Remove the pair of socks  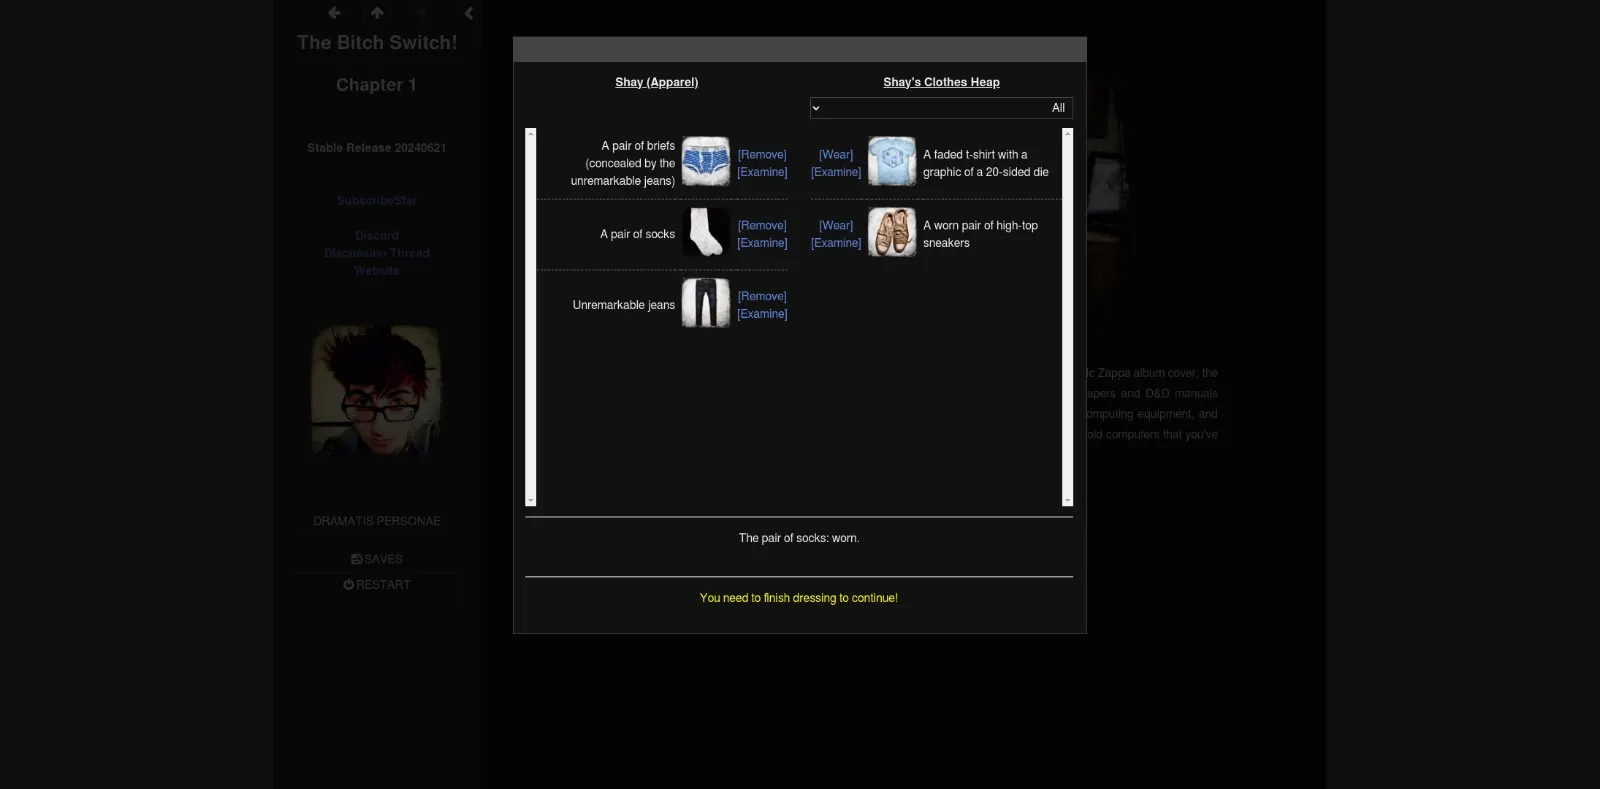762,226
